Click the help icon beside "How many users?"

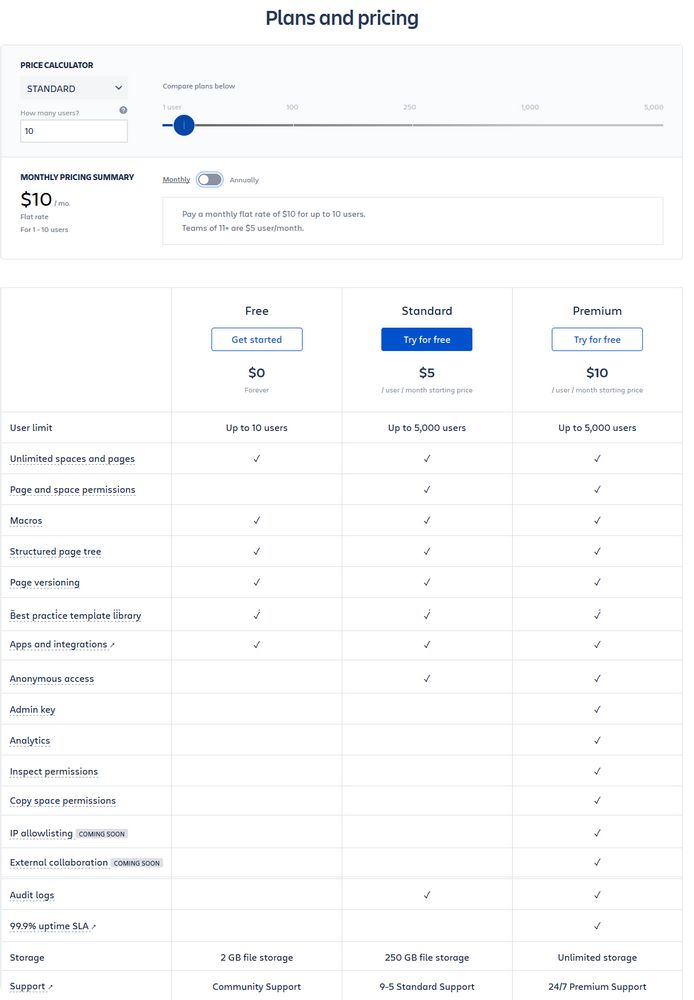[123, 110]
